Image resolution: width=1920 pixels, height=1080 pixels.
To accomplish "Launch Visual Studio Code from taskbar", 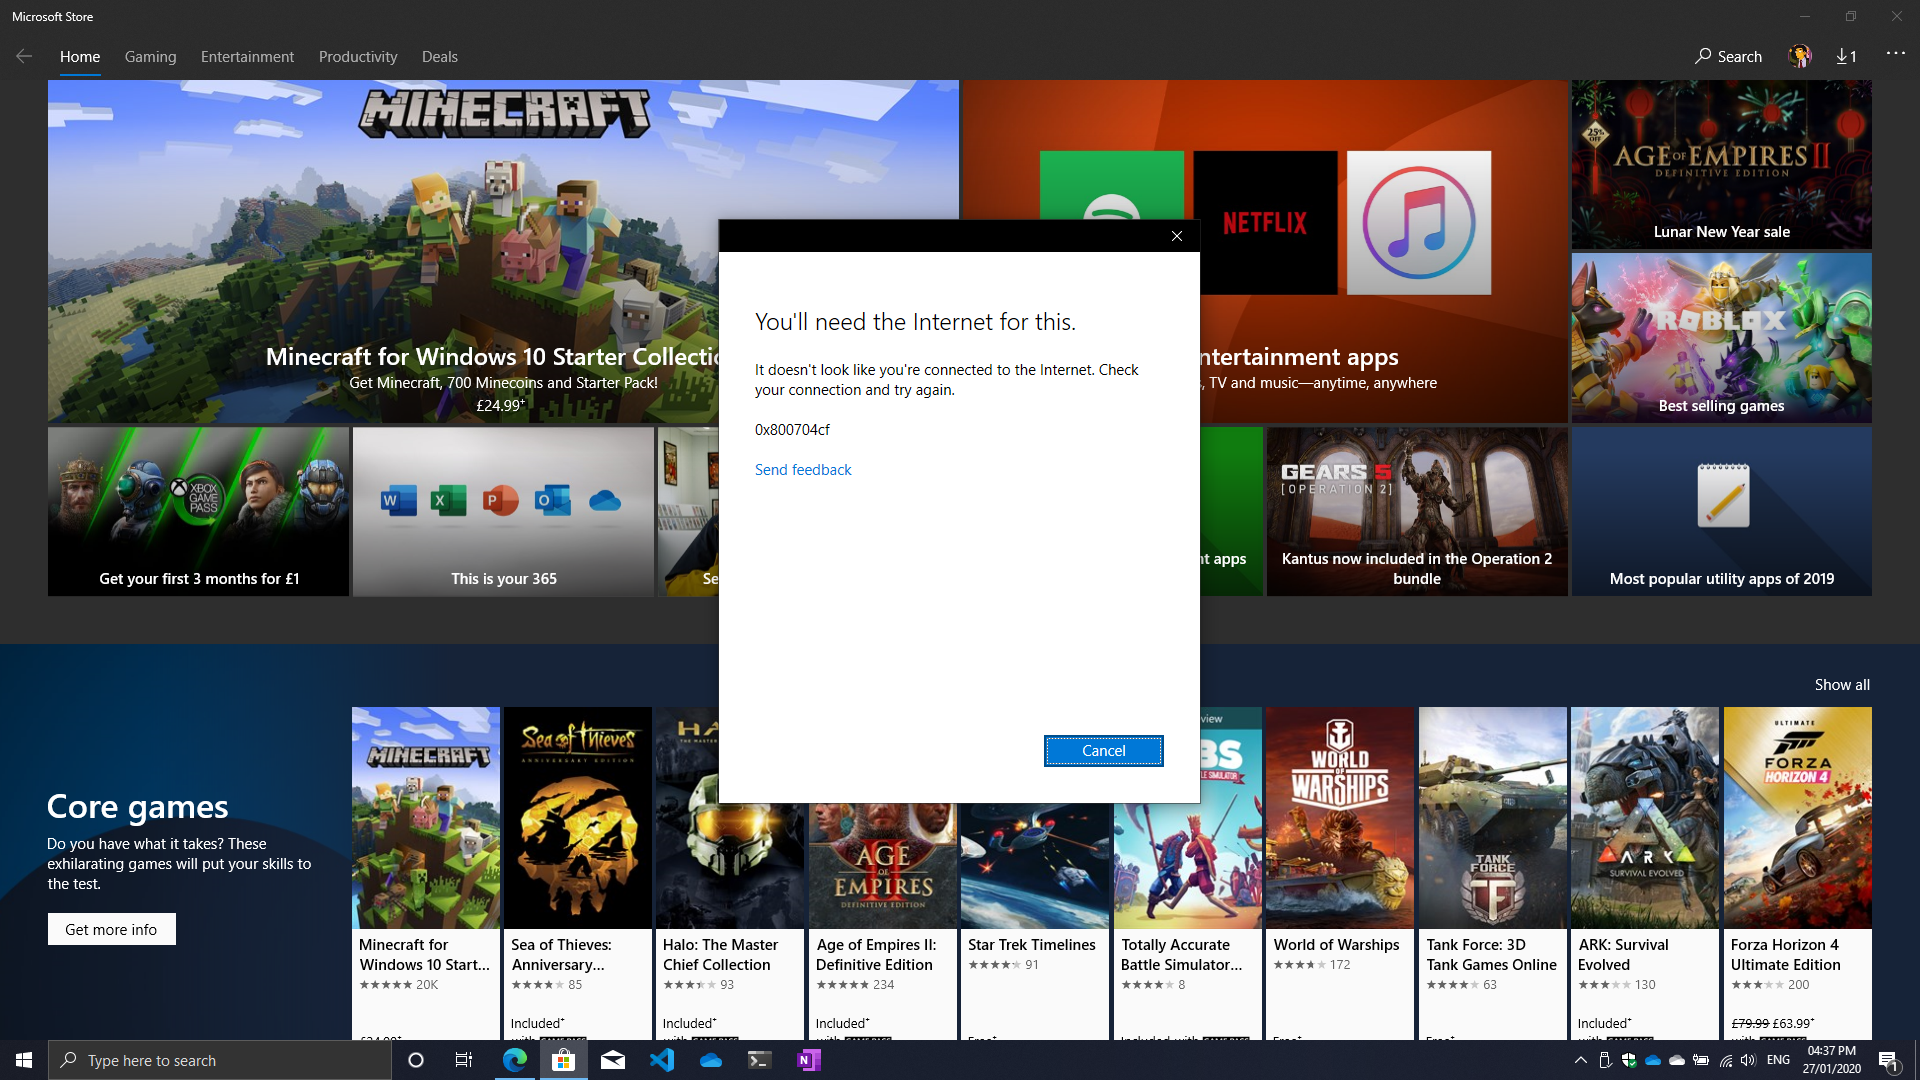I will (662, 1060).
